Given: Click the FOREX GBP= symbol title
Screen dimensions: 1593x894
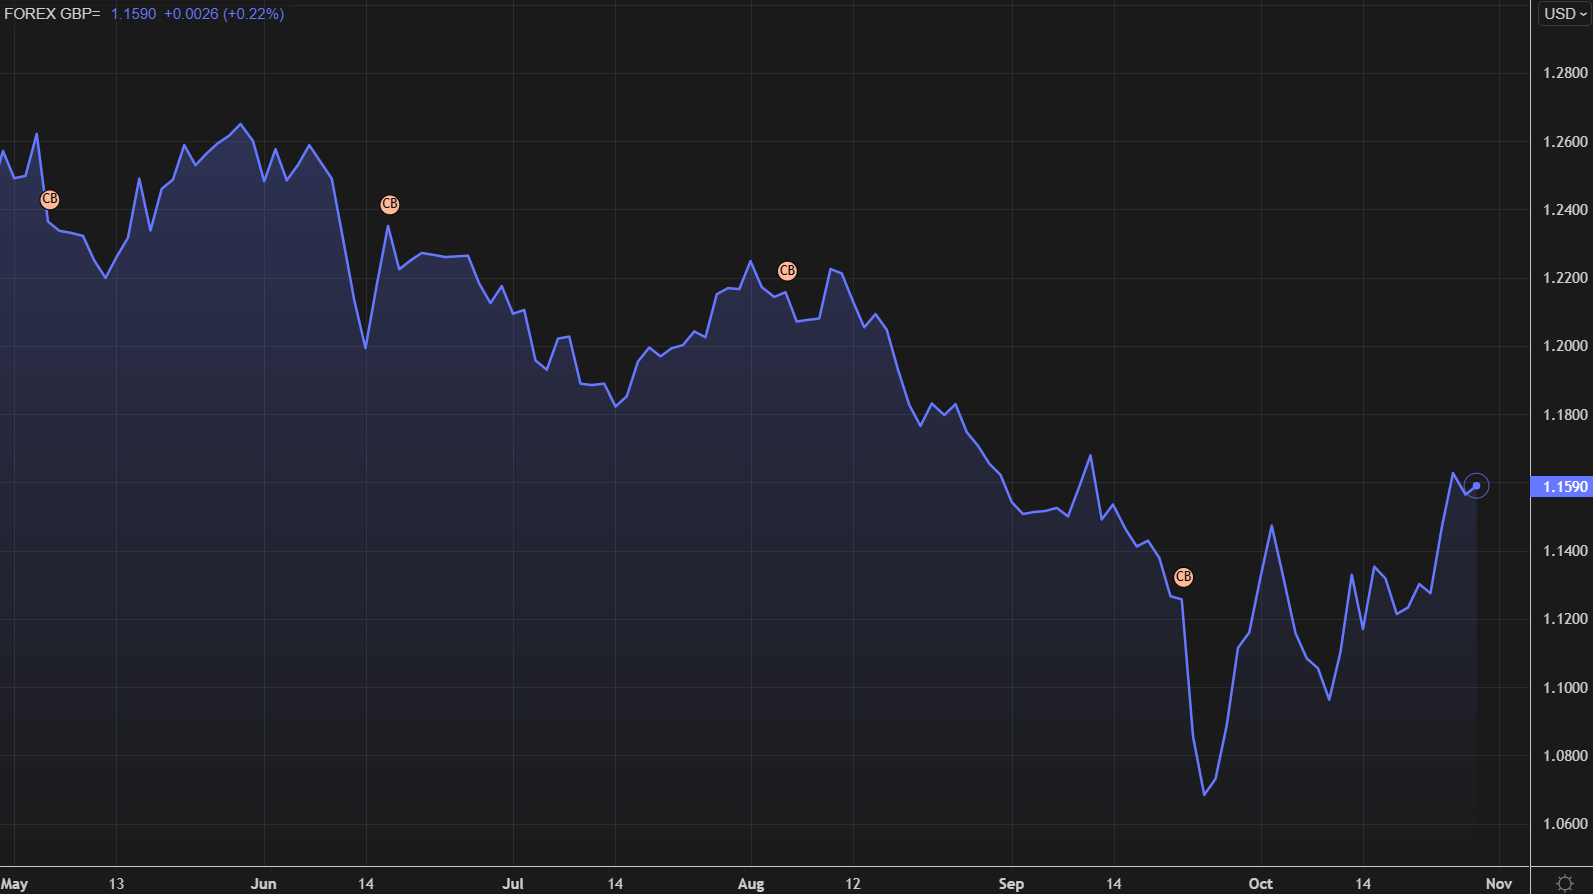Looking at the screenshot, I should pyautogui.click(x=52, y=14).
